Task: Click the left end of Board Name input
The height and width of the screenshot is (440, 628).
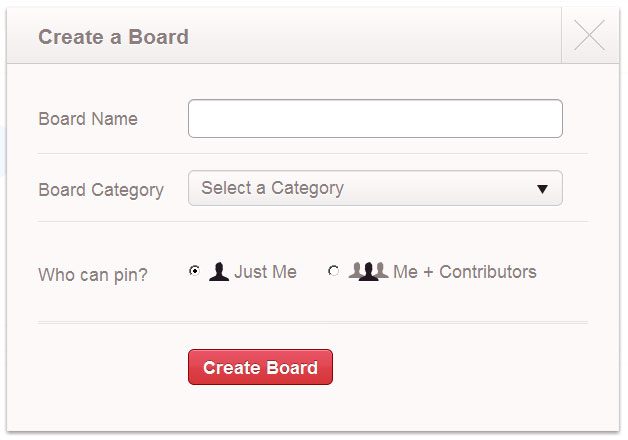Action: (202, 118)
